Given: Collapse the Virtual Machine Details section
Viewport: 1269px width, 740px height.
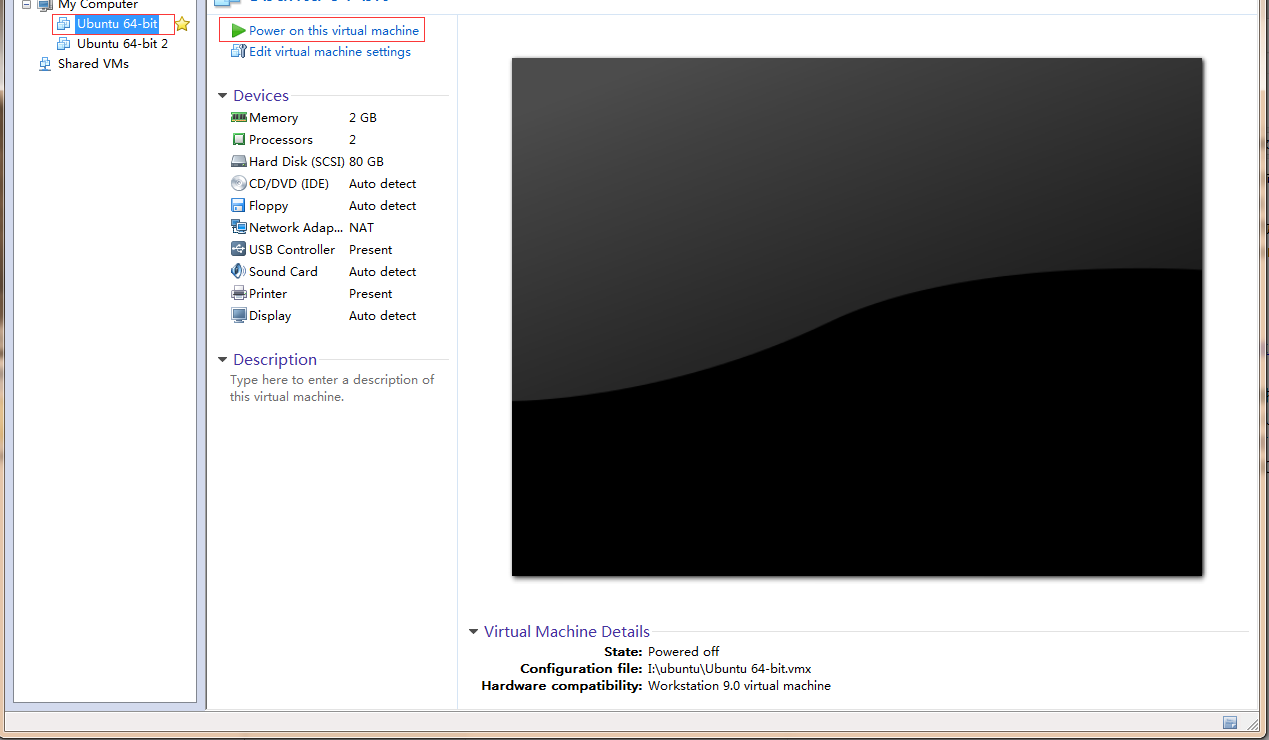Looking at the screenshot, I should pyautogui.click(x=473, y=632).
